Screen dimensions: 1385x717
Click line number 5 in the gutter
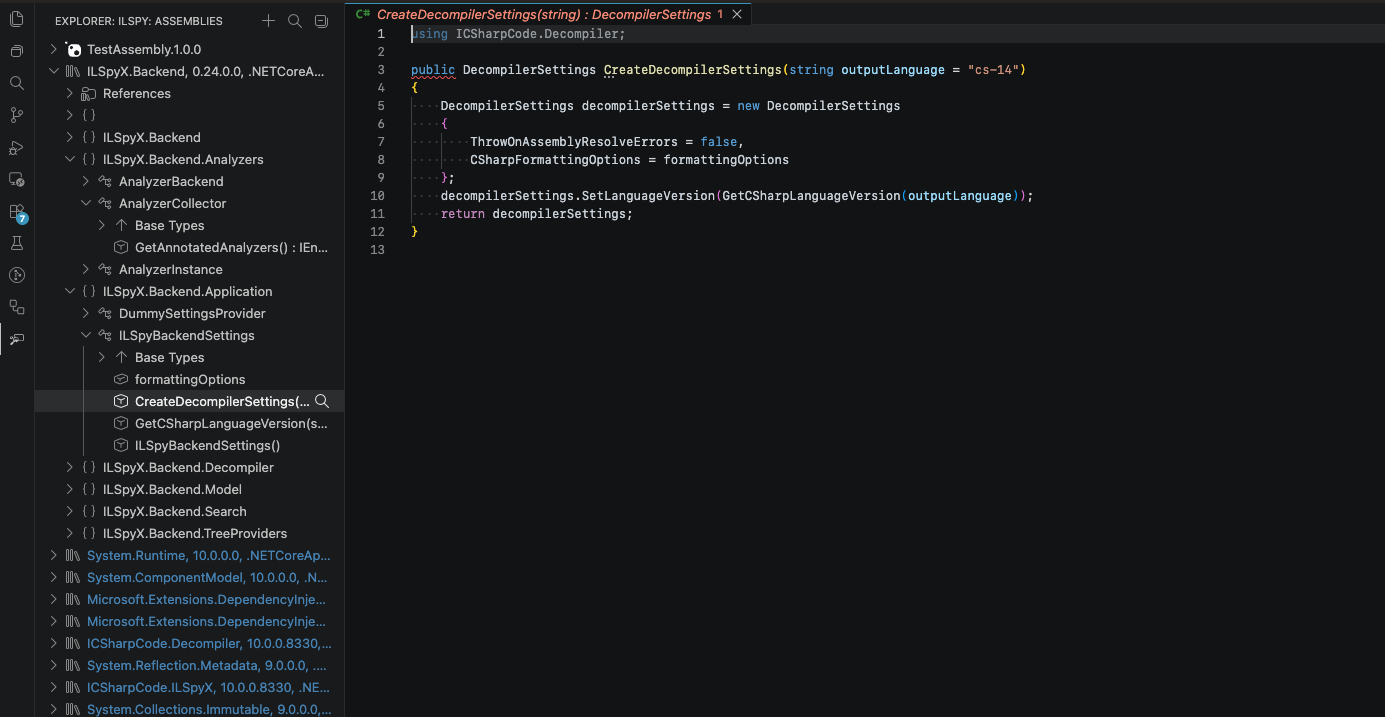(x=380, y=106)
